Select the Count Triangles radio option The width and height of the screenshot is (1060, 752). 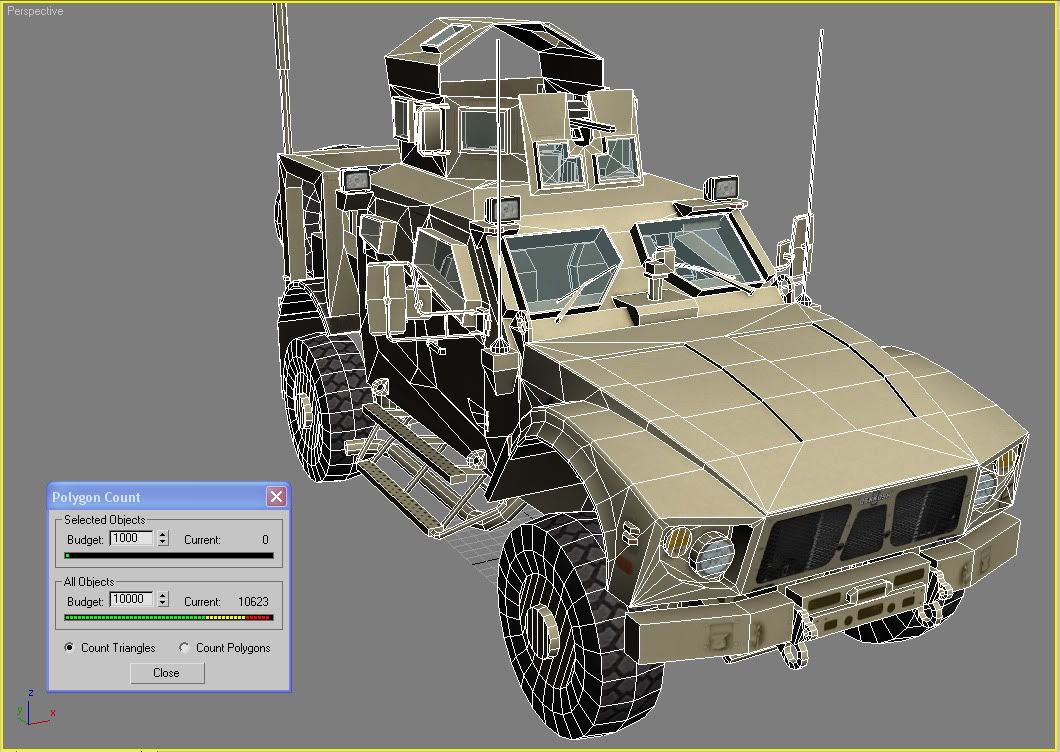coord(69,648)
